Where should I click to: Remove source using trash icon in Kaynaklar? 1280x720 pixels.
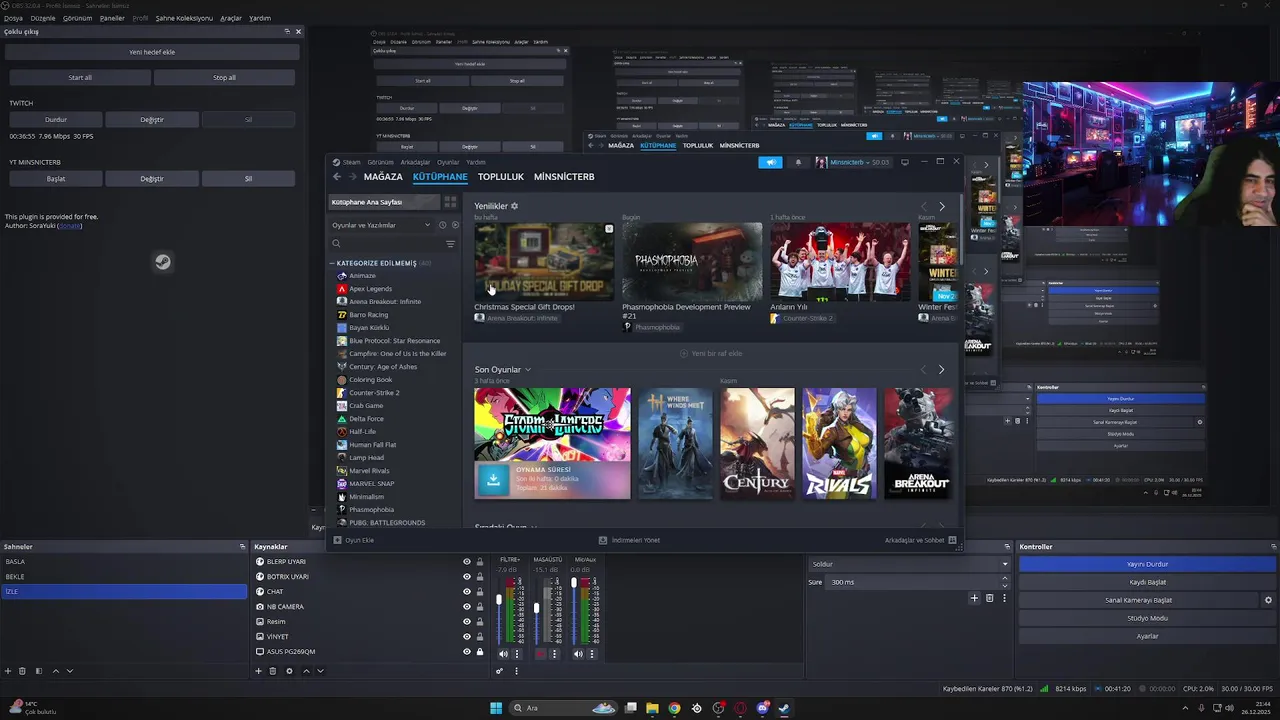[273, 671]
